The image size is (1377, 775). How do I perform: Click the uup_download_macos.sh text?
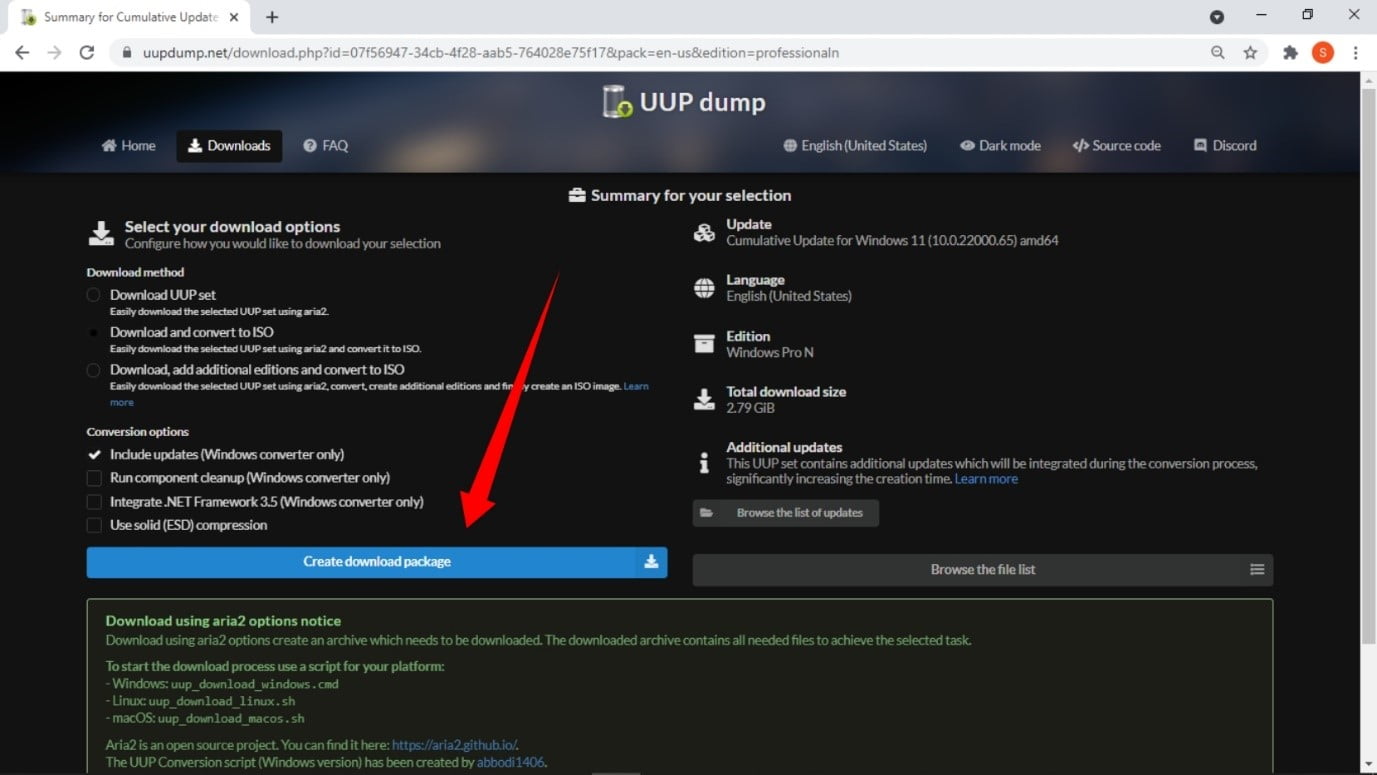click(231, 719)
